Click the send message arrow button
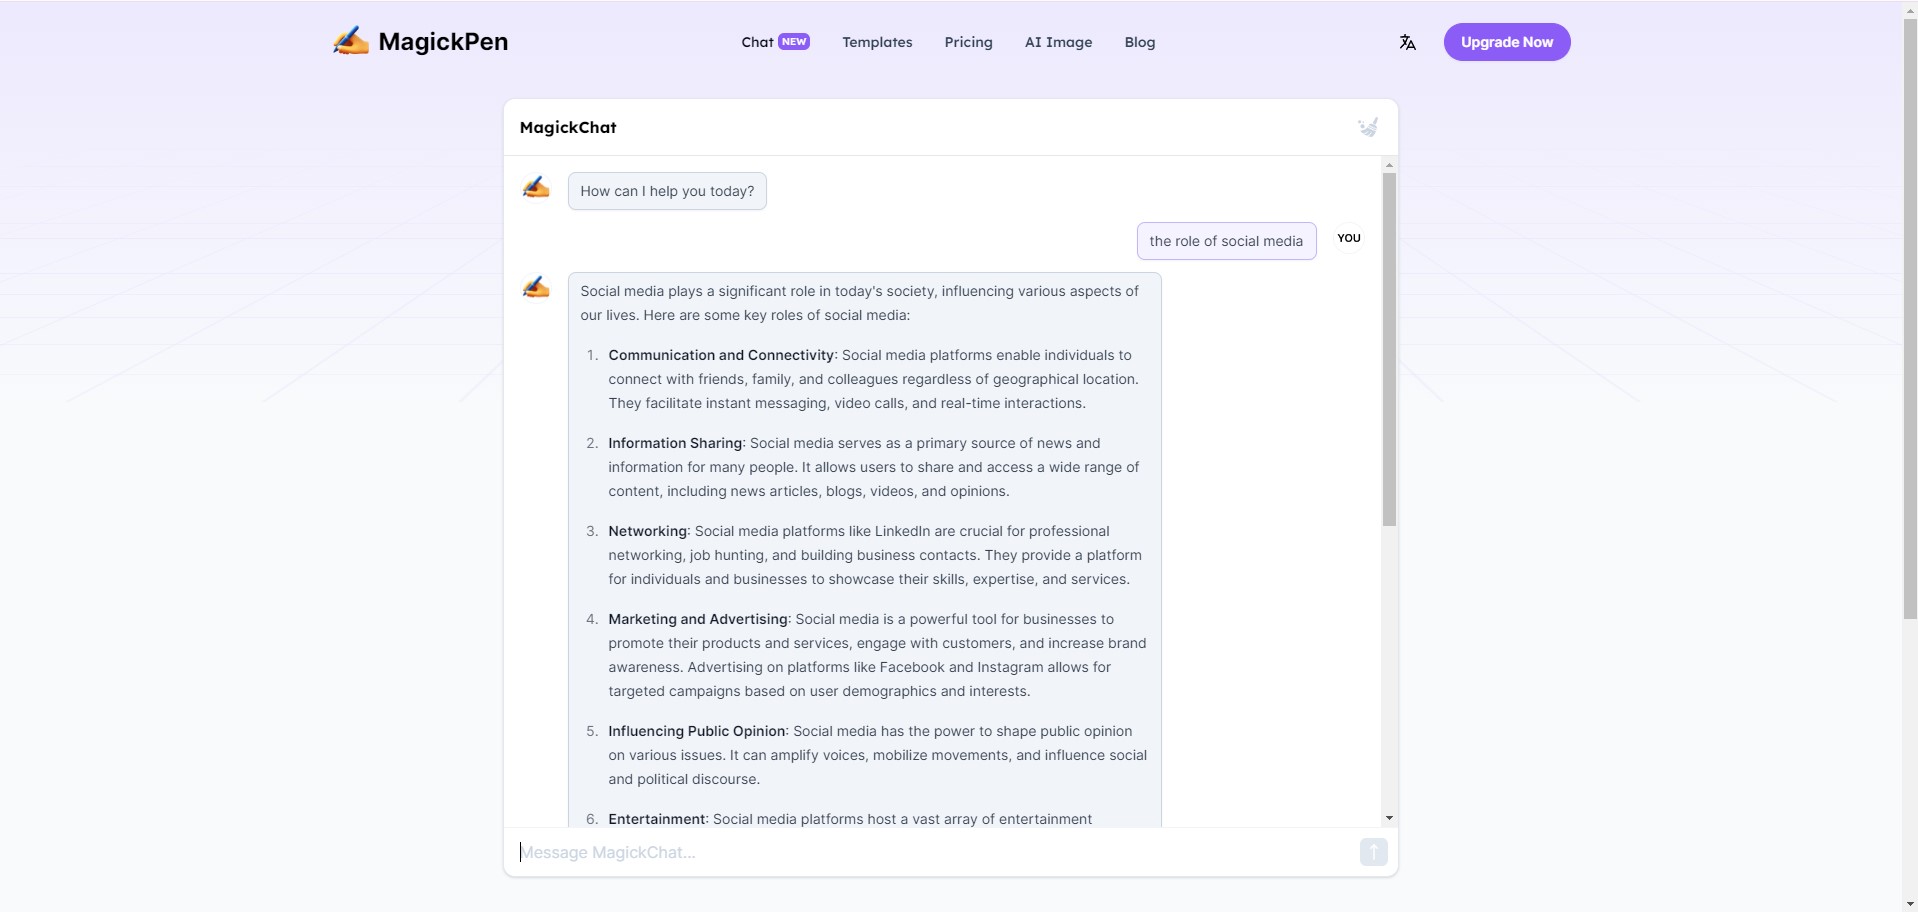 (1373, 852)
